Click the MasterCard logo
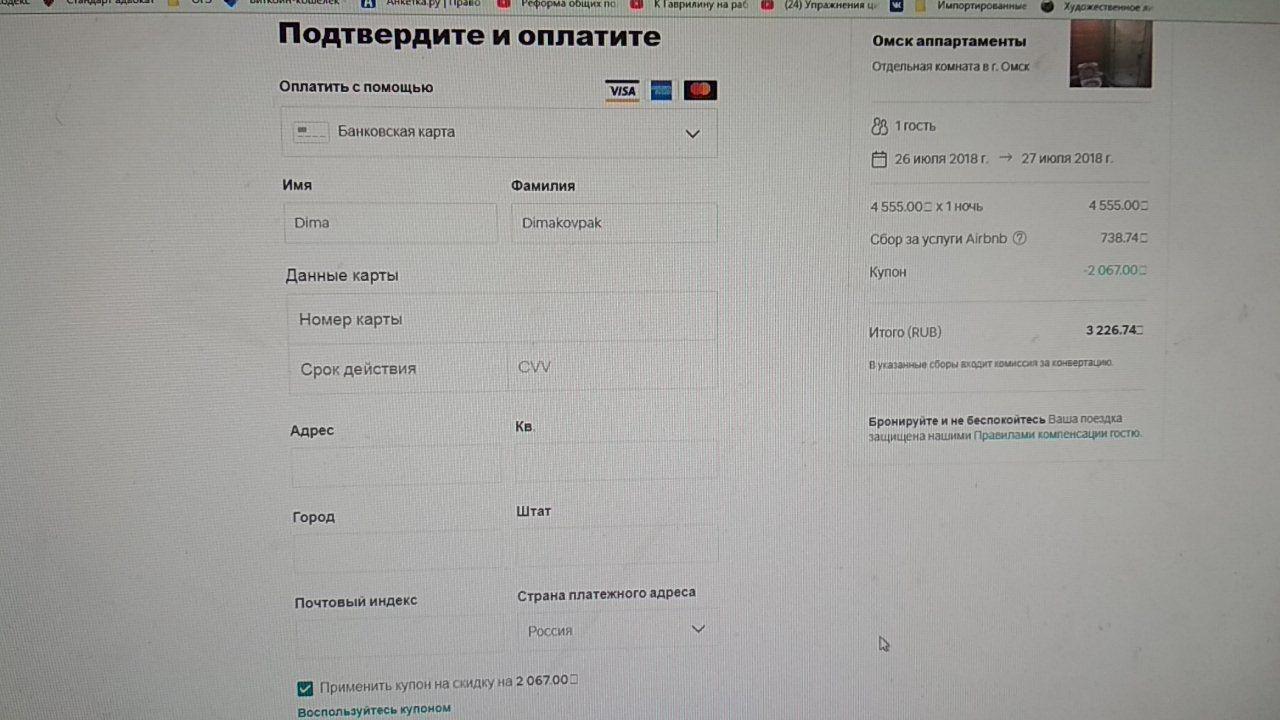The width and height of the screenshot is (1280, 720). 700,91
